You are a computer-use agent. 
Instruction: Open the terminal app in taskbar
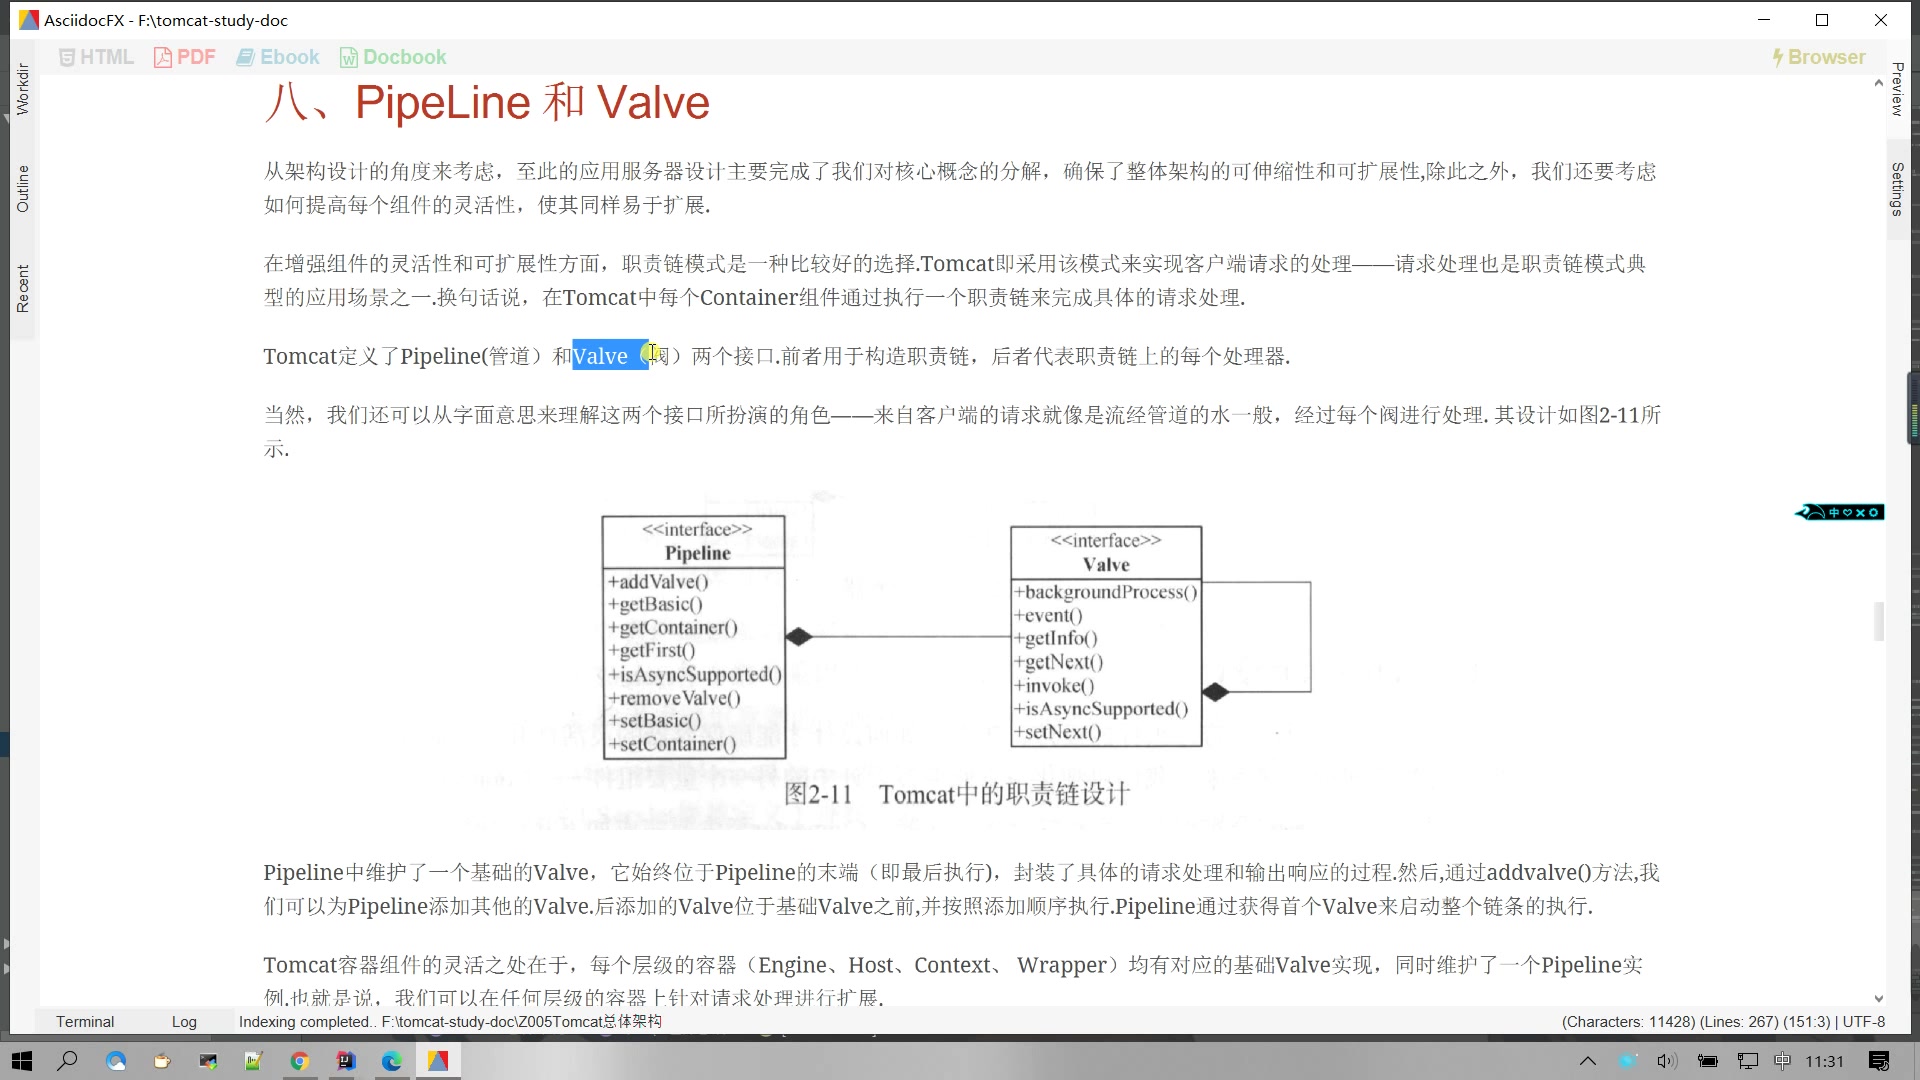[x=208, y=1061]
